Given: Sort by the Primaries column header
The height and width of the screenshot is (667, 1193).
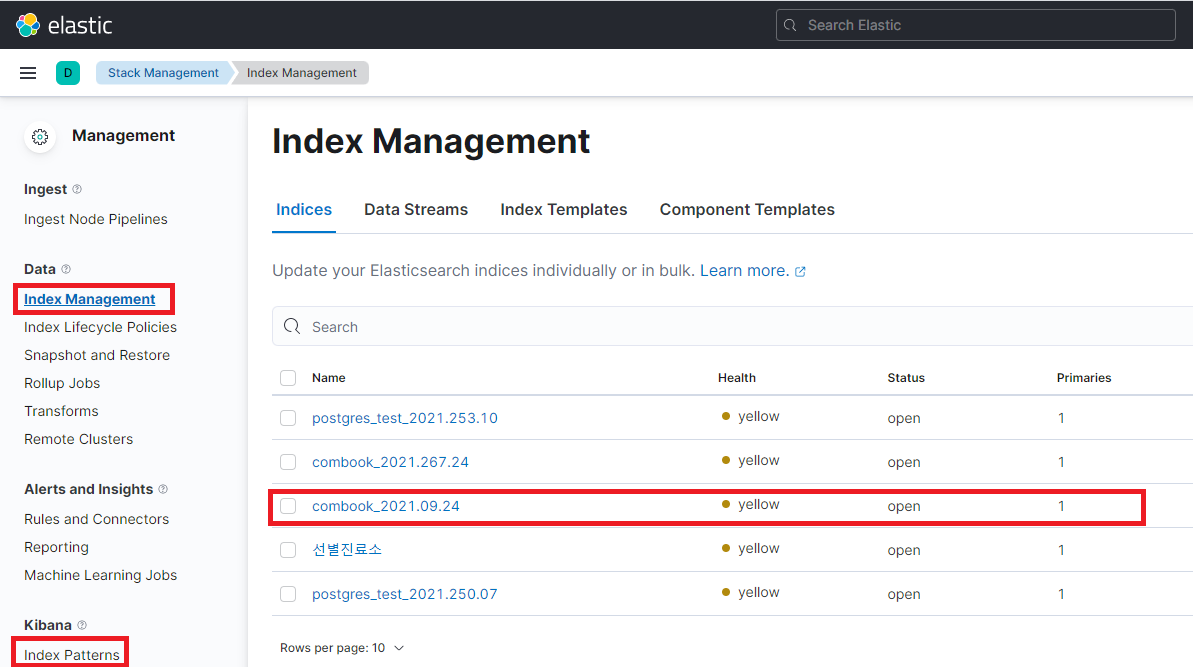Looking at the screenshot, I should click(1083, 378).
